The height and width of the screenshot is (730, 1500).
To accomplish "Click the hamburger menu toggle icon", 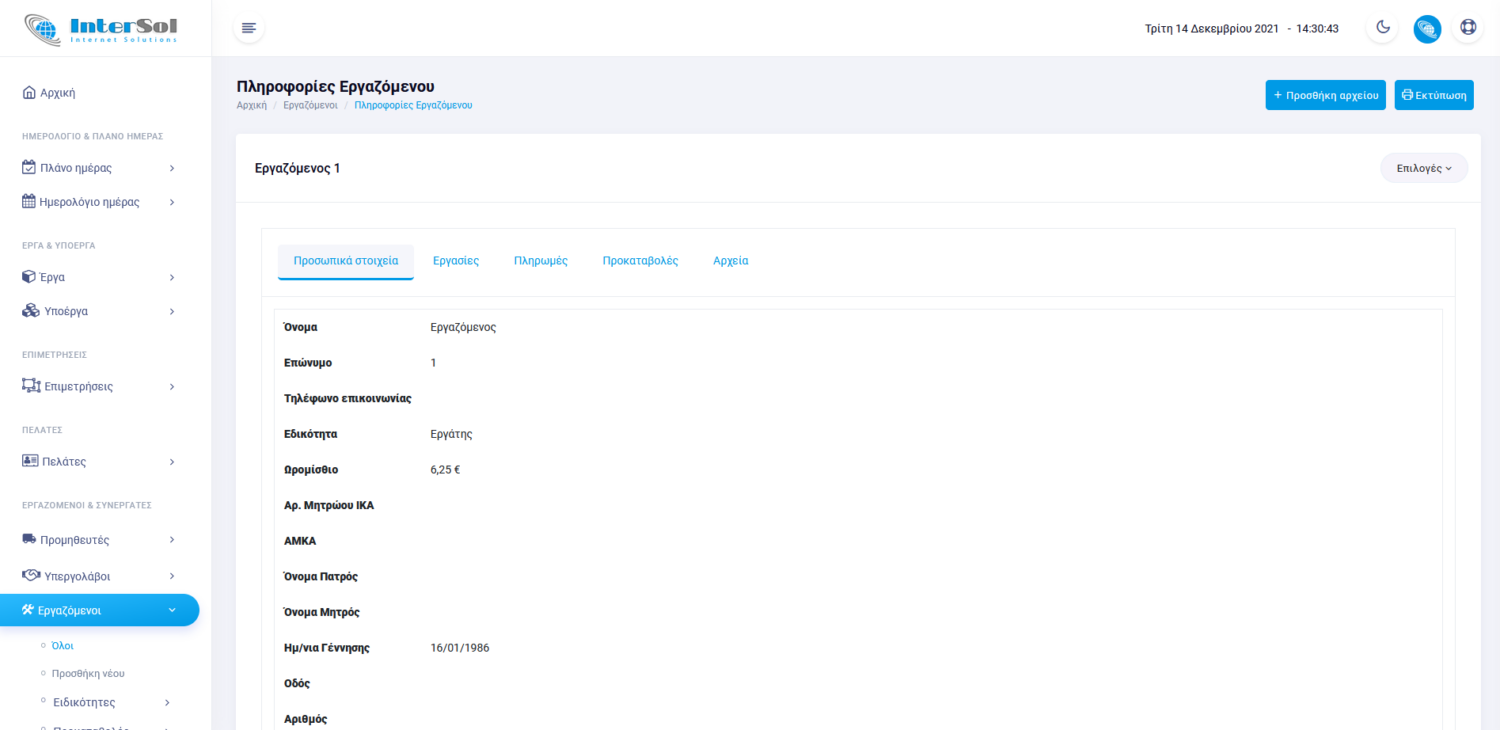I will pyautogui.click(x=249, y=28).
